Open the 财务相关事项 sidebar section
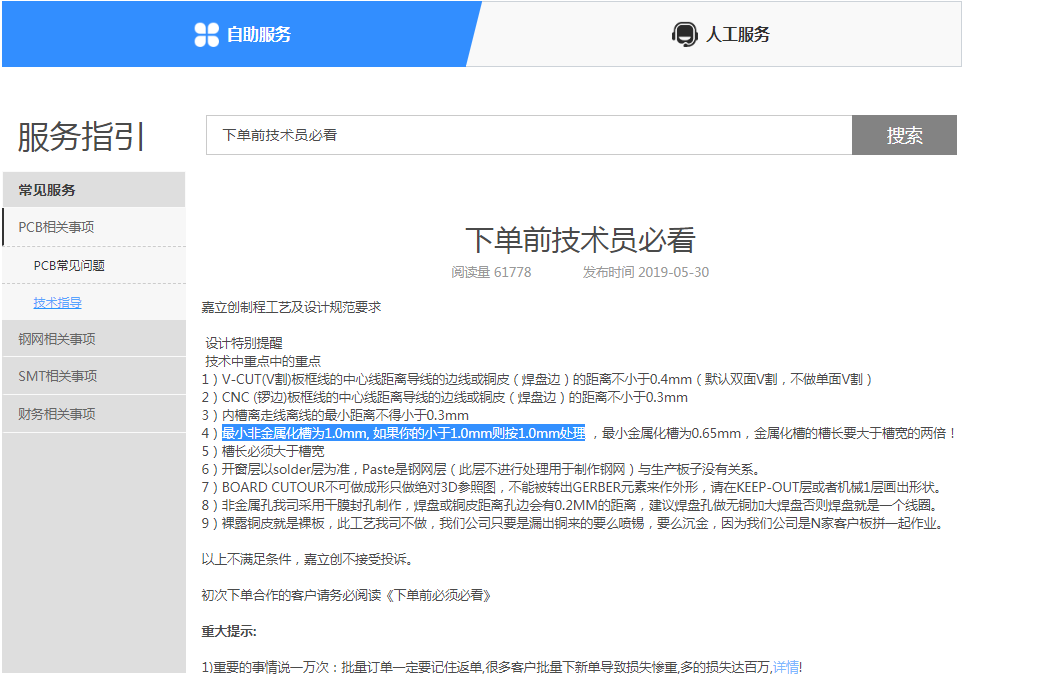The width and height of the screenshot is (1053, 688). pyautogui.click(x=57, y=414)
